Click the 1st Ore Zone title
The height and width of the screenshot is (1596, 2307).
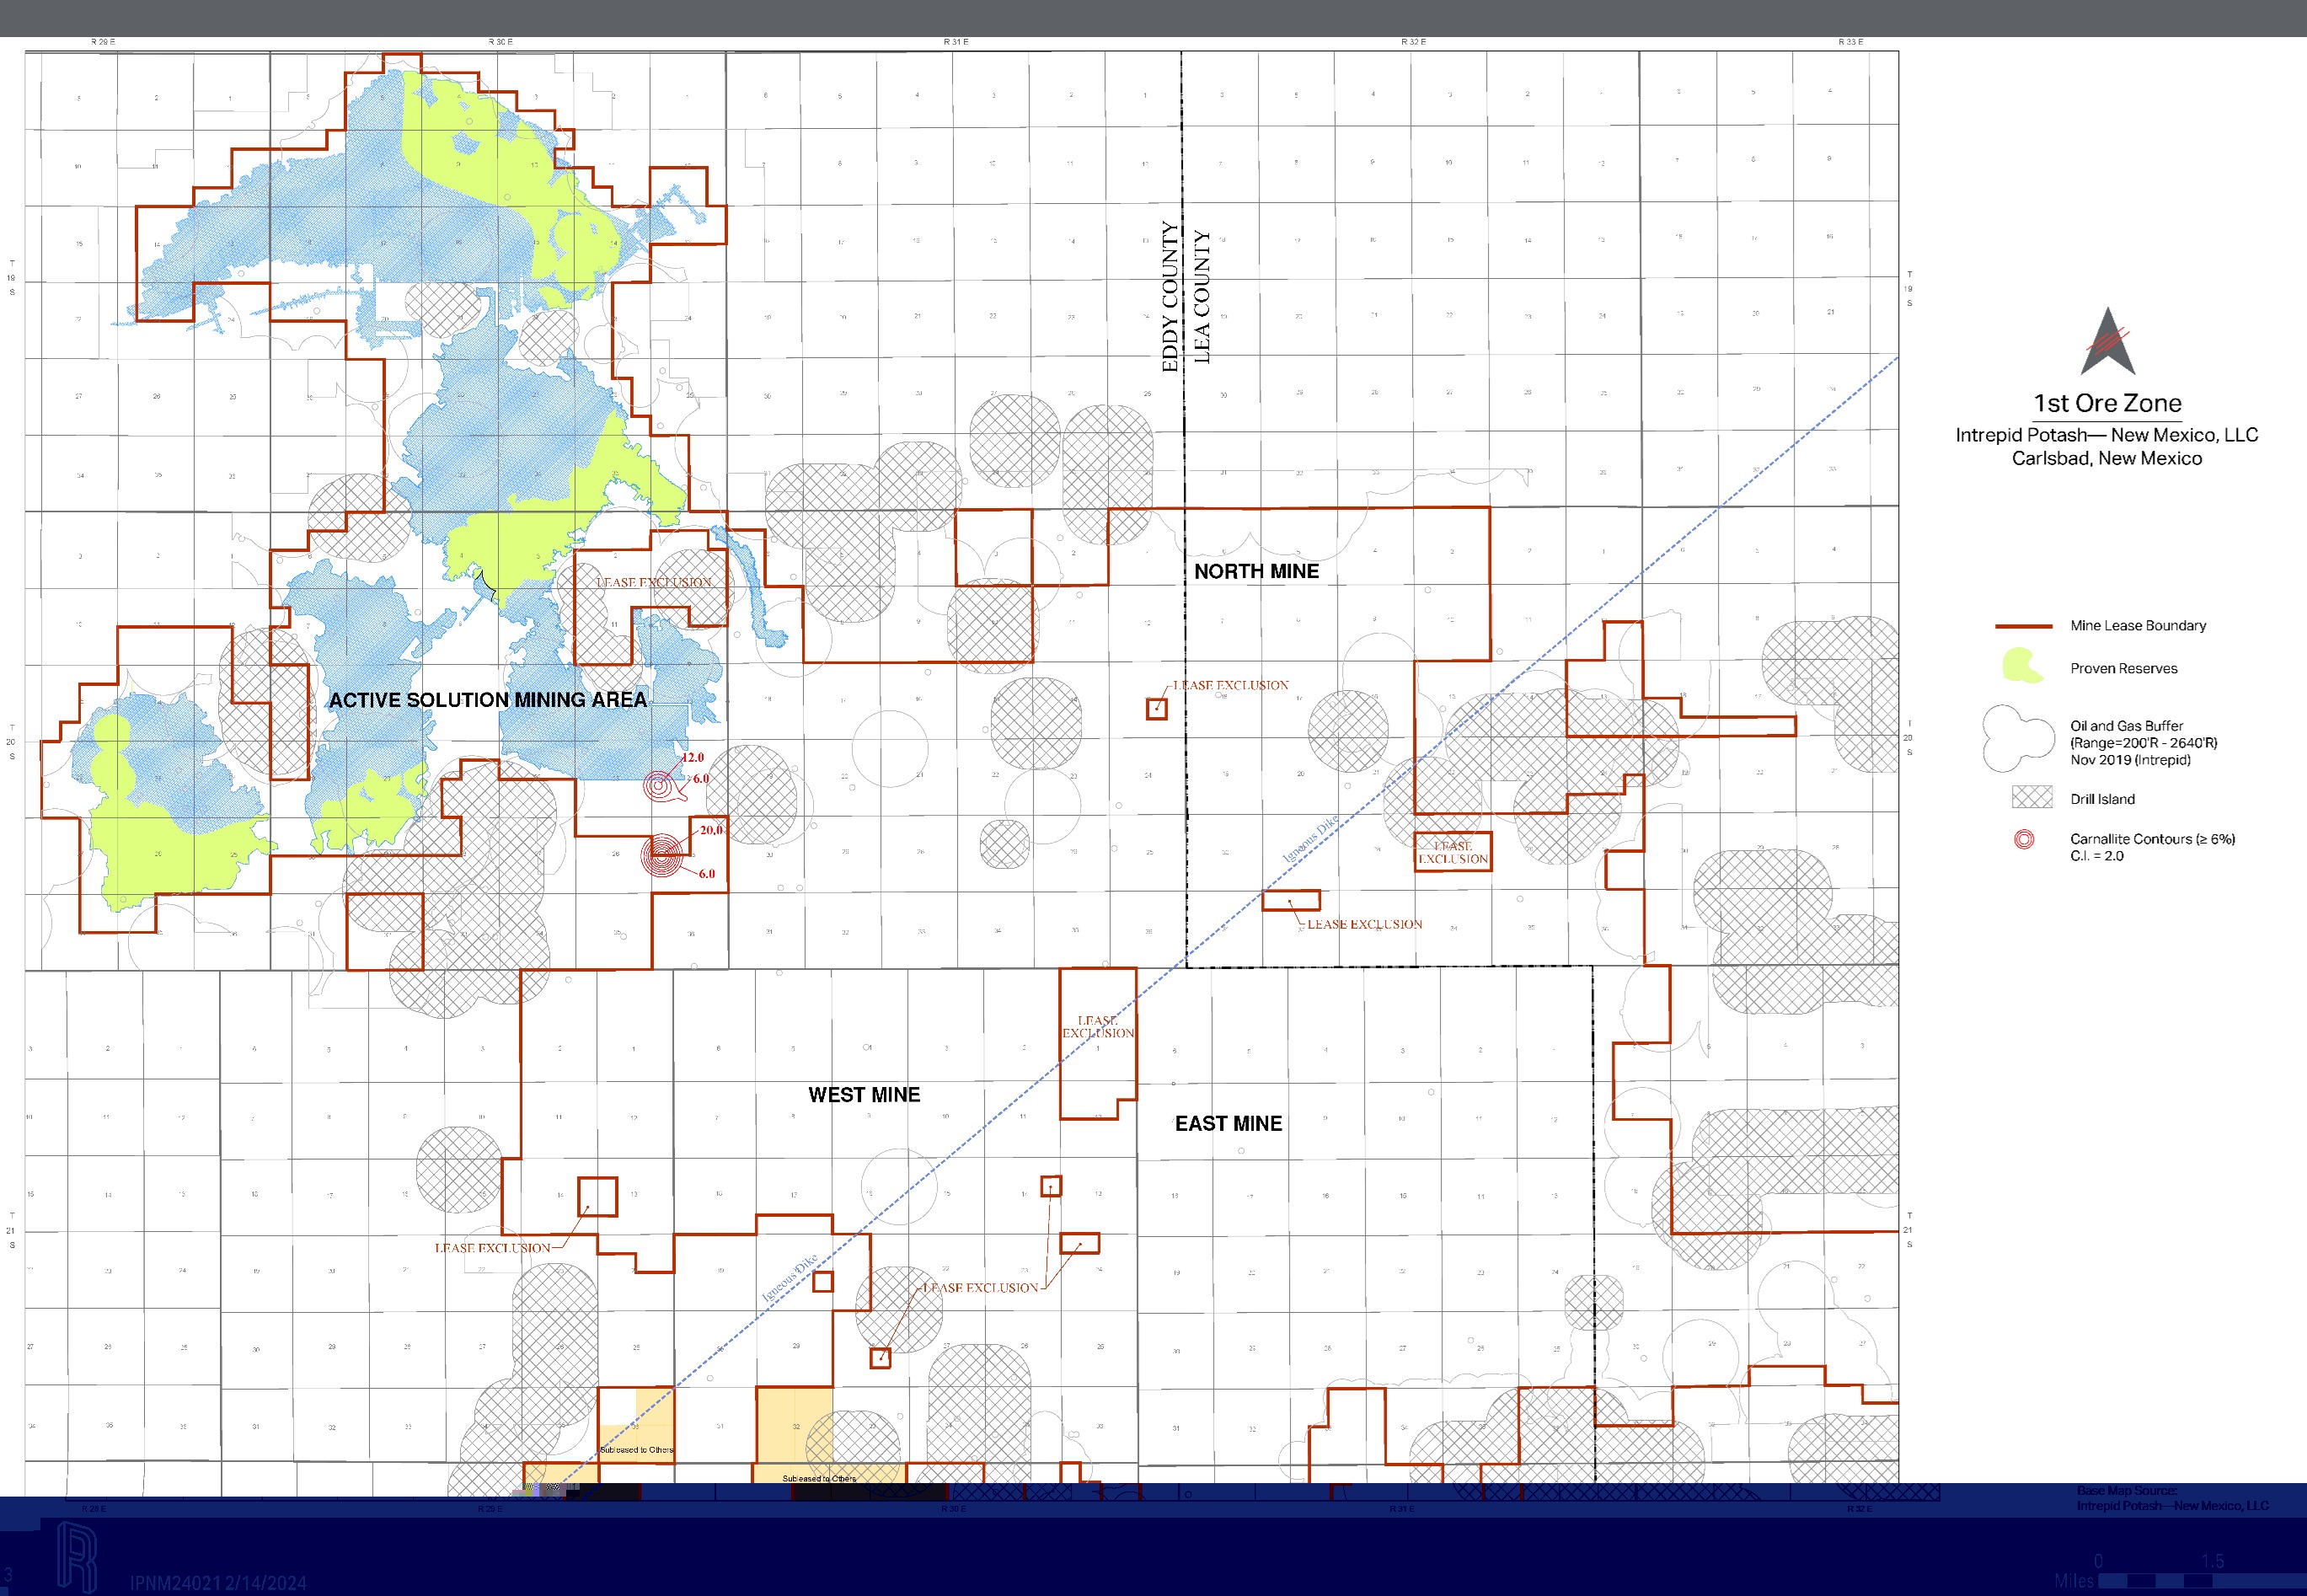(x=2107, y=403)
